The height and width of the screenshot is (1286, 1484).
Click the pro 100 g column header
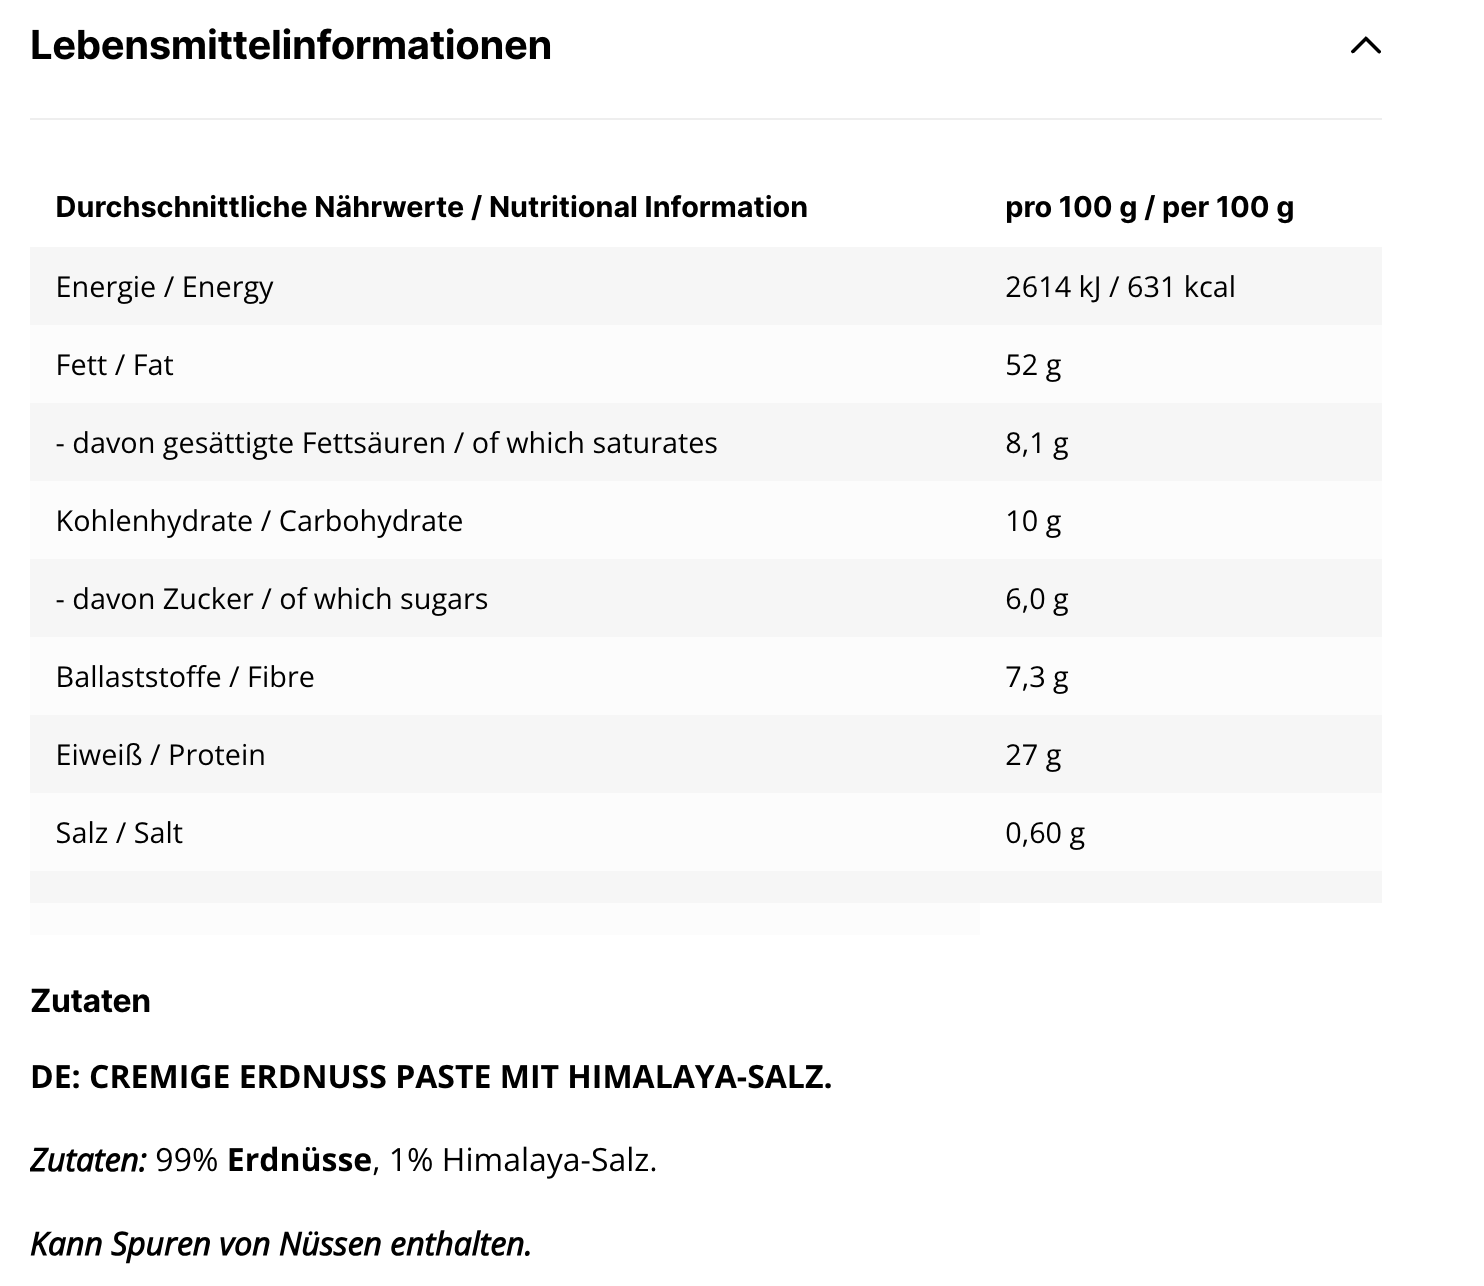click(x=1149, y=207)
